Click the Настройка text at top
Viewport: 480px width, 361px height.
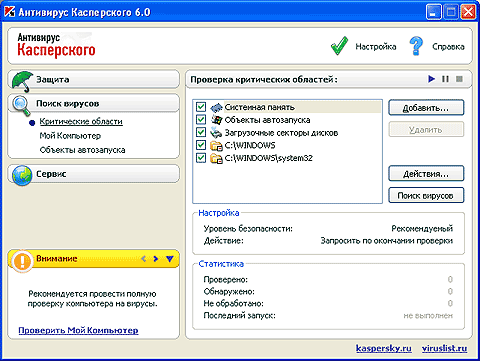[x=376, y=47]
